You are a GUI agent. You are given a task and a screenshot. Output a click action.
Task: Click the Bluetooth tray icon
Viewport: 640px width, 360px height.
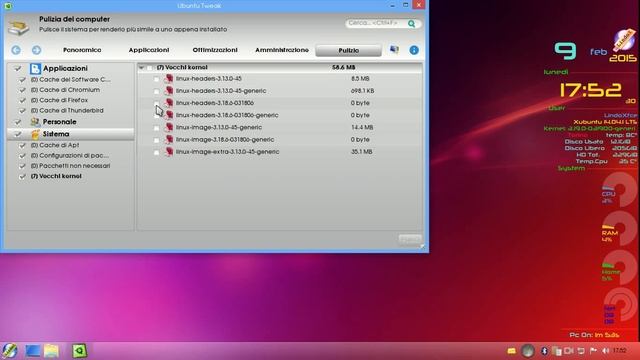point(544,351)
